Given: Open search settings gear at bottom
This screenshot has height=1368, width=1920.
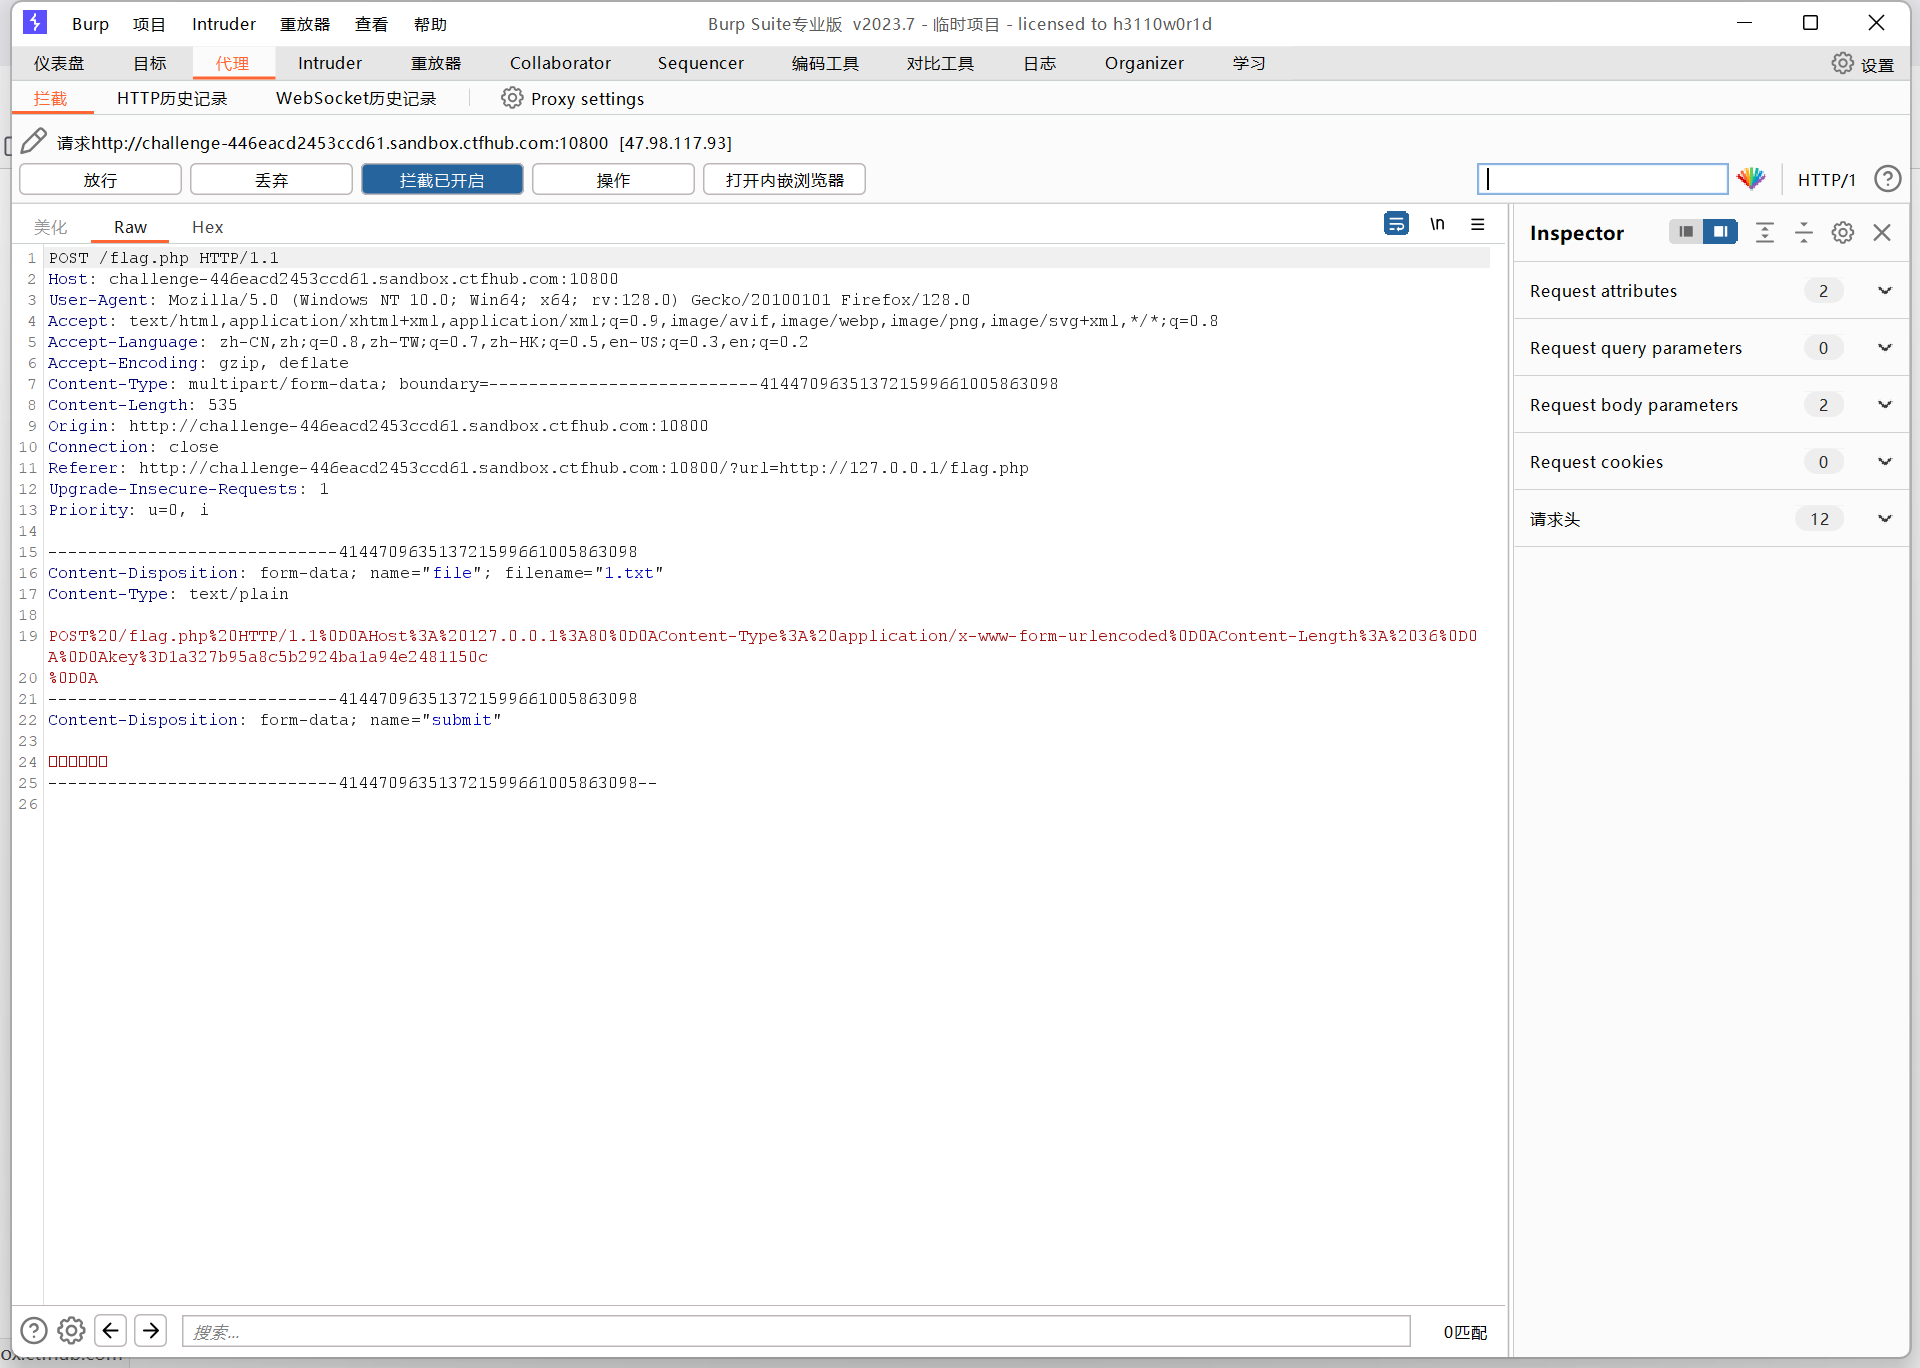Looking at the screenshot, I should [x=71, y=1330].
